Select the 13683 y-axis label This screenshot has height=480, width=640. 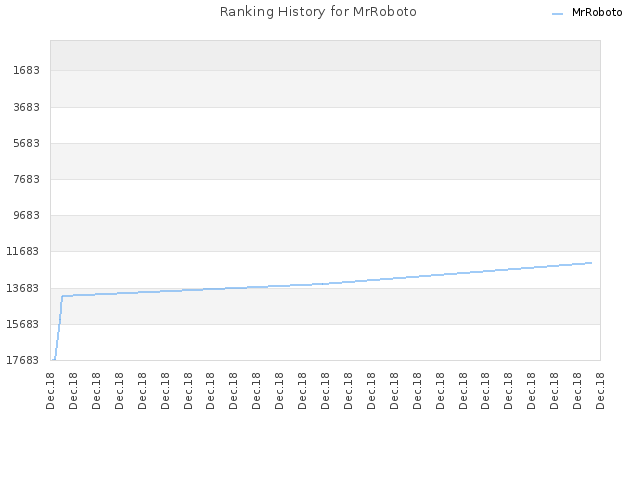pyautogui.click(x=23, y=288)
